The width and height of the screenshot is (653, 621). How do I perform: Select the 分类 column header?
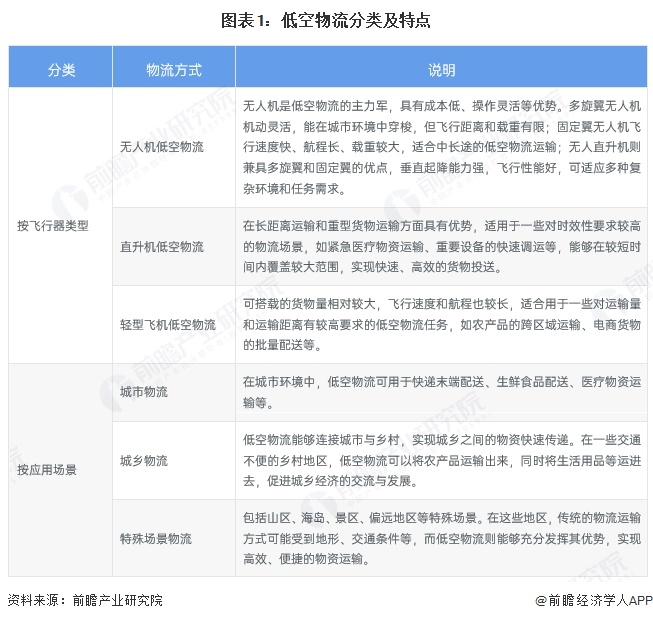pyautogui.click(x=61, y=67)
